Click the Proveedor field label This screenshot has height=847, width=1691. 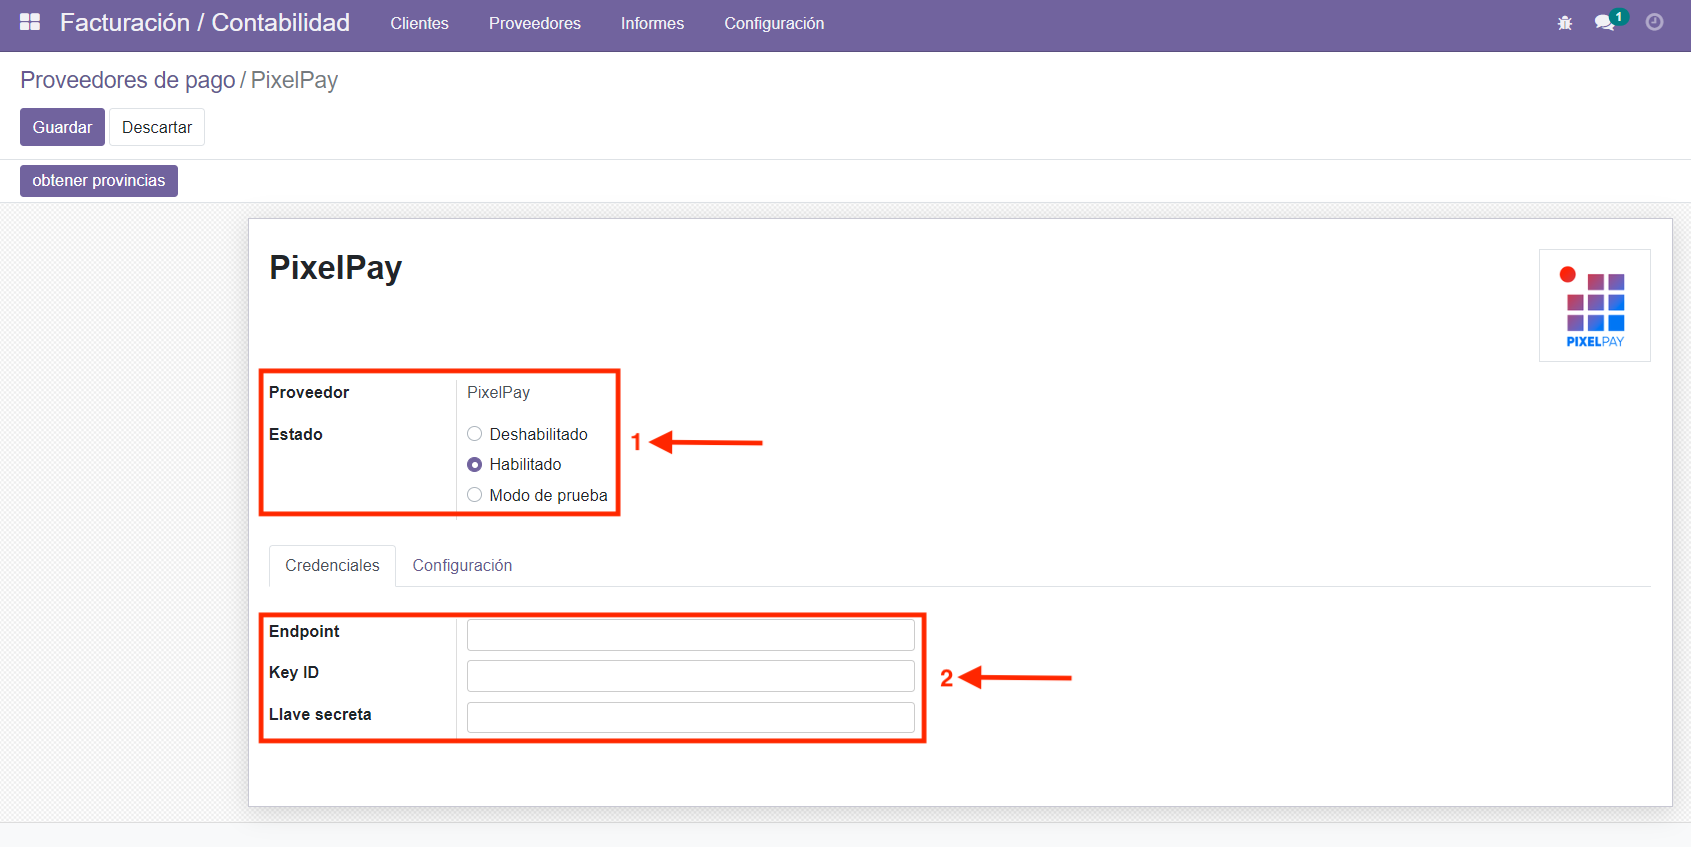coord(309,392)
